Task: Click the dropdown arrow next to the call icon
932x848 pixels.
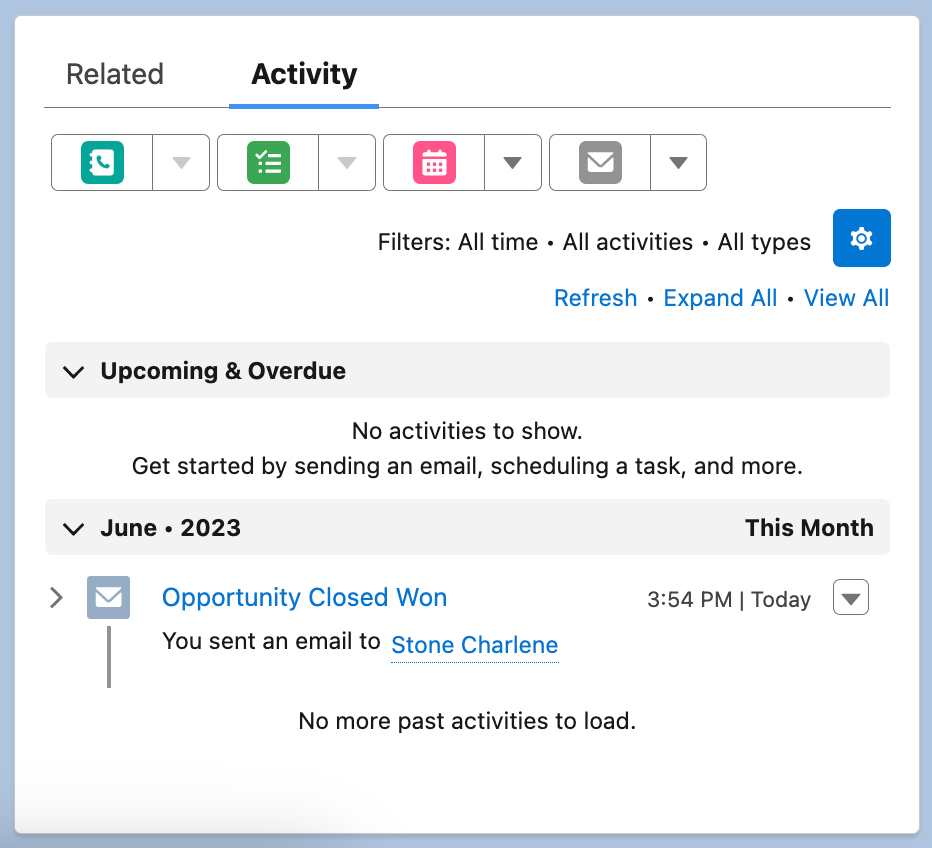Action: [180, 162]
